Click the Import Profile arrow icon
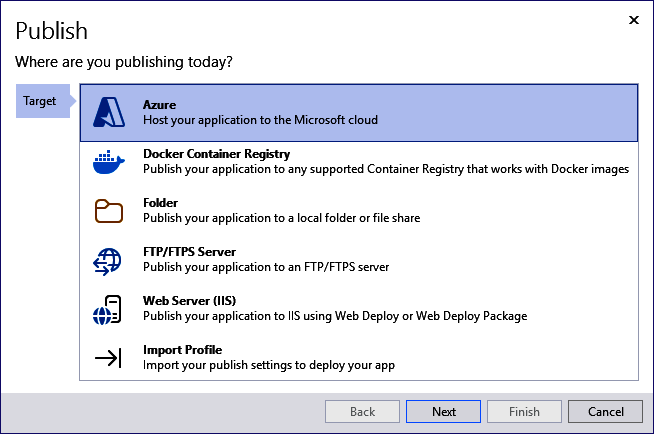This screenshot has width=654, height=434. pos(108,358)
